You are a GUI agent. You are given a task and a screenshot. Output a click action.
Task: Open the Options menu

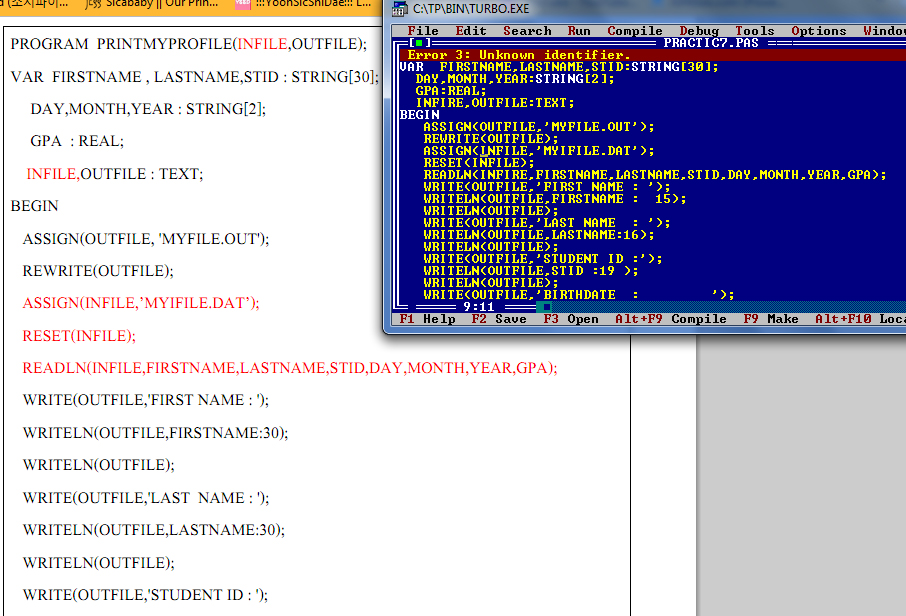[819, 31]
